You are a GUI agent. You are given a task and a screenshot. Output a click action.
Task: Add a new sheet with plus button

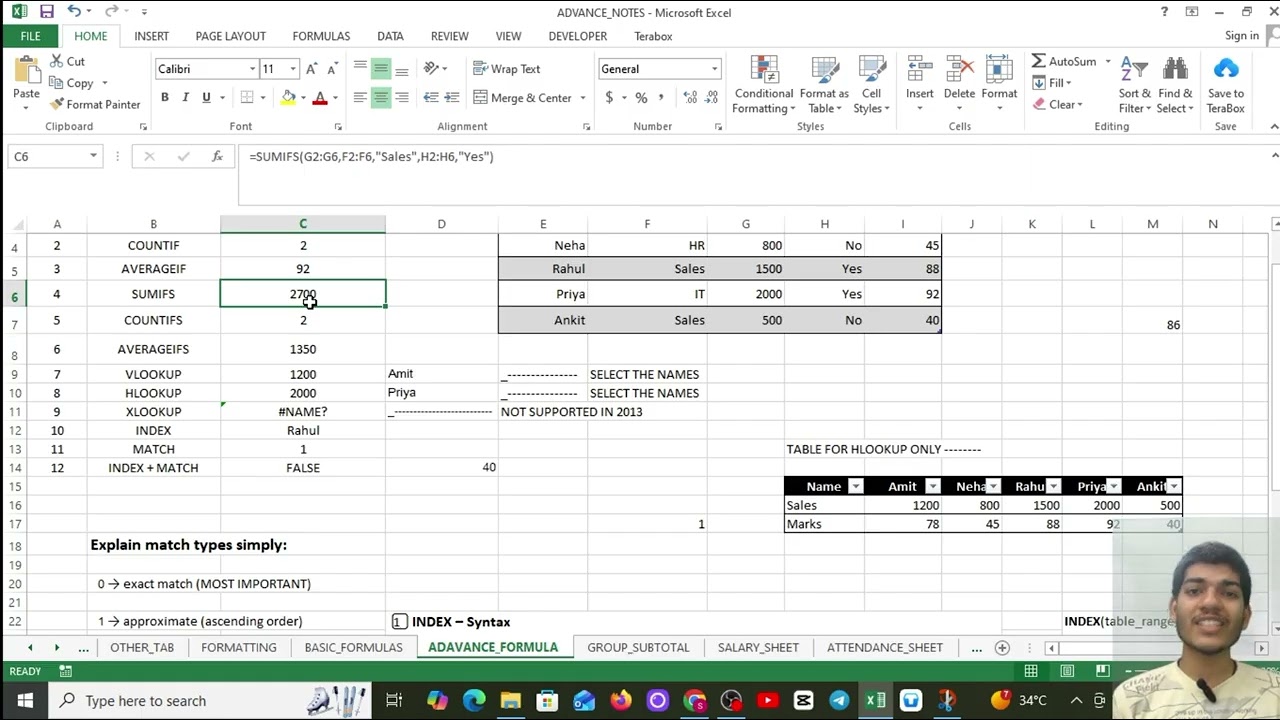[1002, 647]
